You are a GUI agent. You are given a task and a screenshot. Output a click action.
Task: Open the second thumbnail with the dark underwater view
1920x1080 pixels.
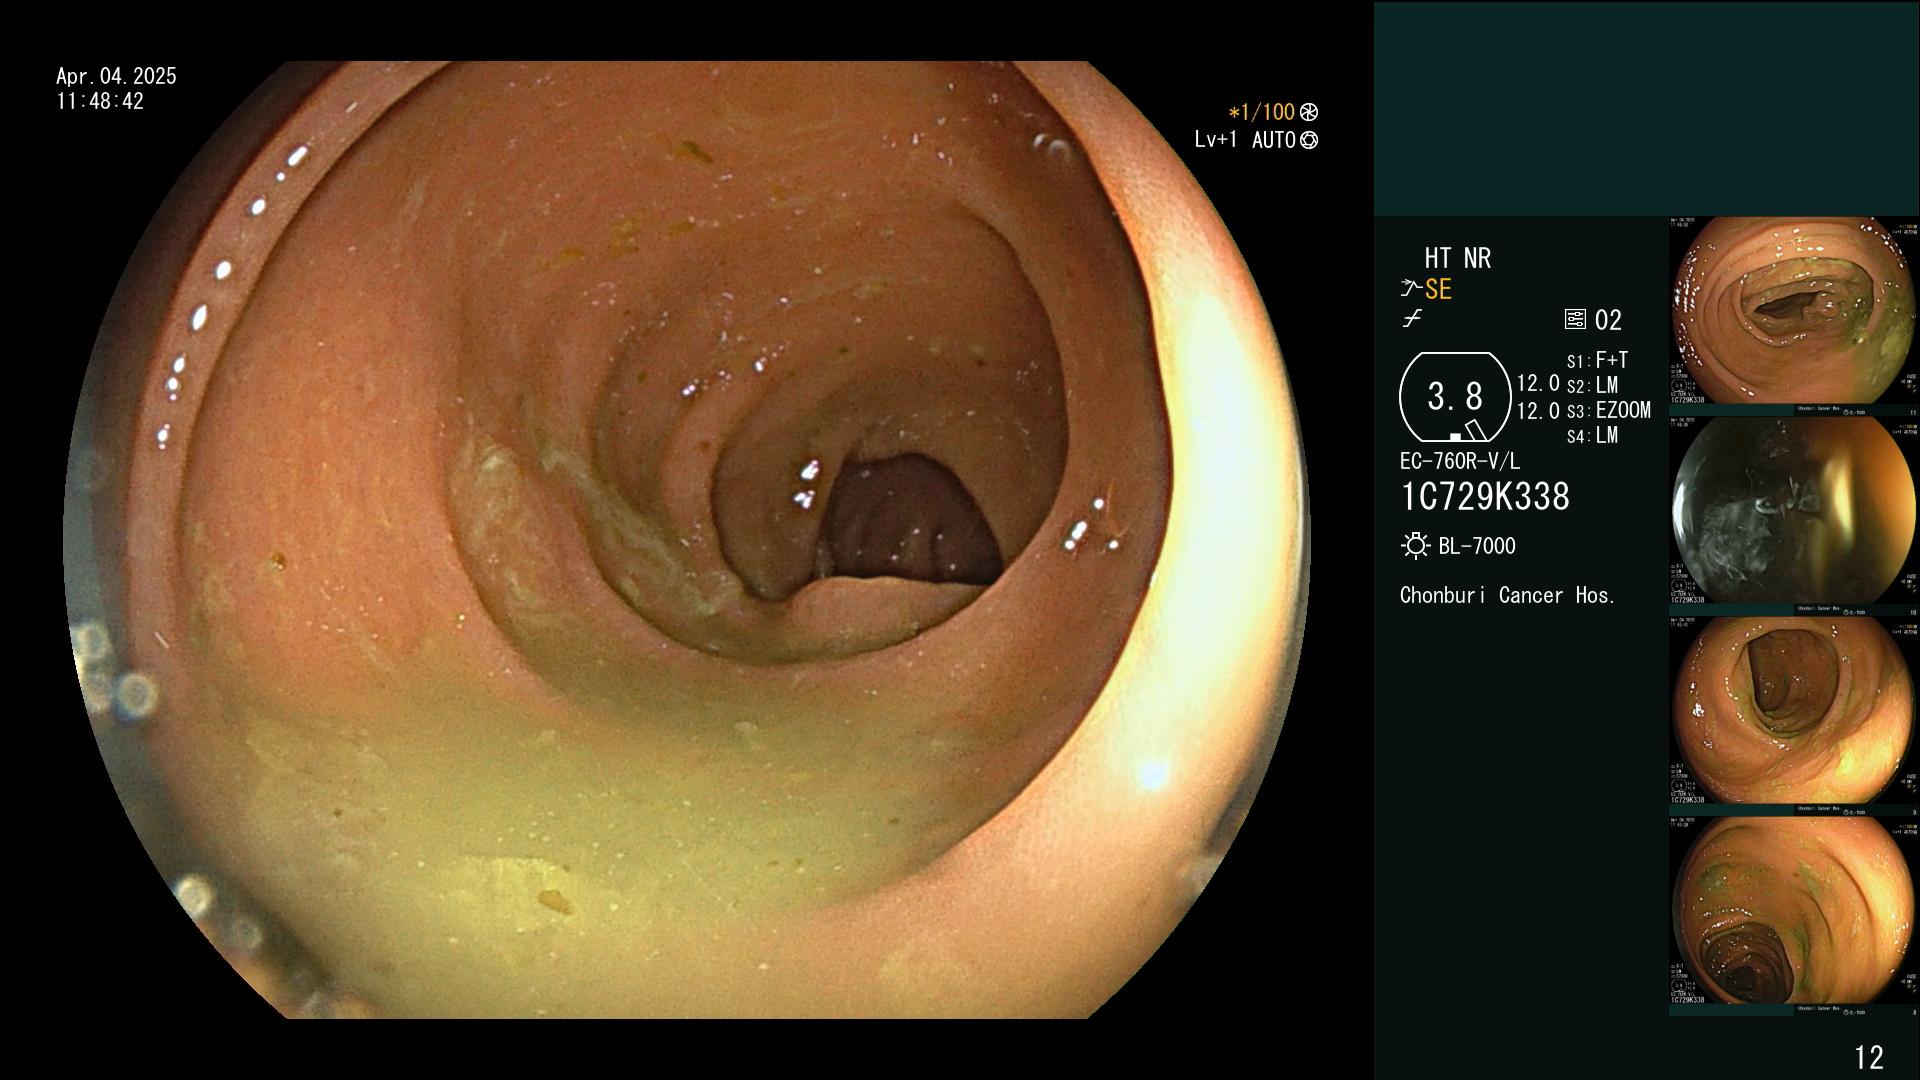pos(1794,515)
